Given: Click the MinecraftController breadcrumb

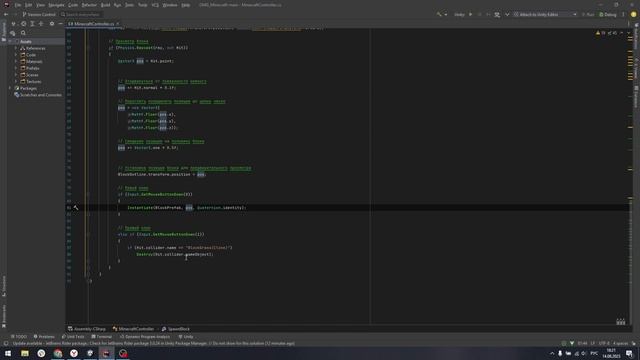Looking at the screenshot, I should 133,329.
